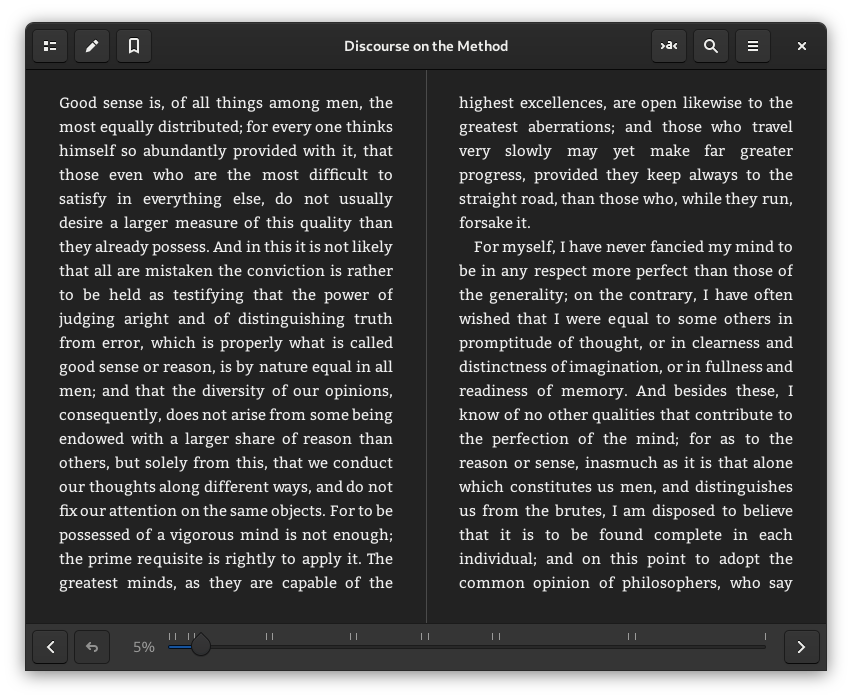Open the text-to-speech narration button
This screenshot has height=699, width=852.
669,46
